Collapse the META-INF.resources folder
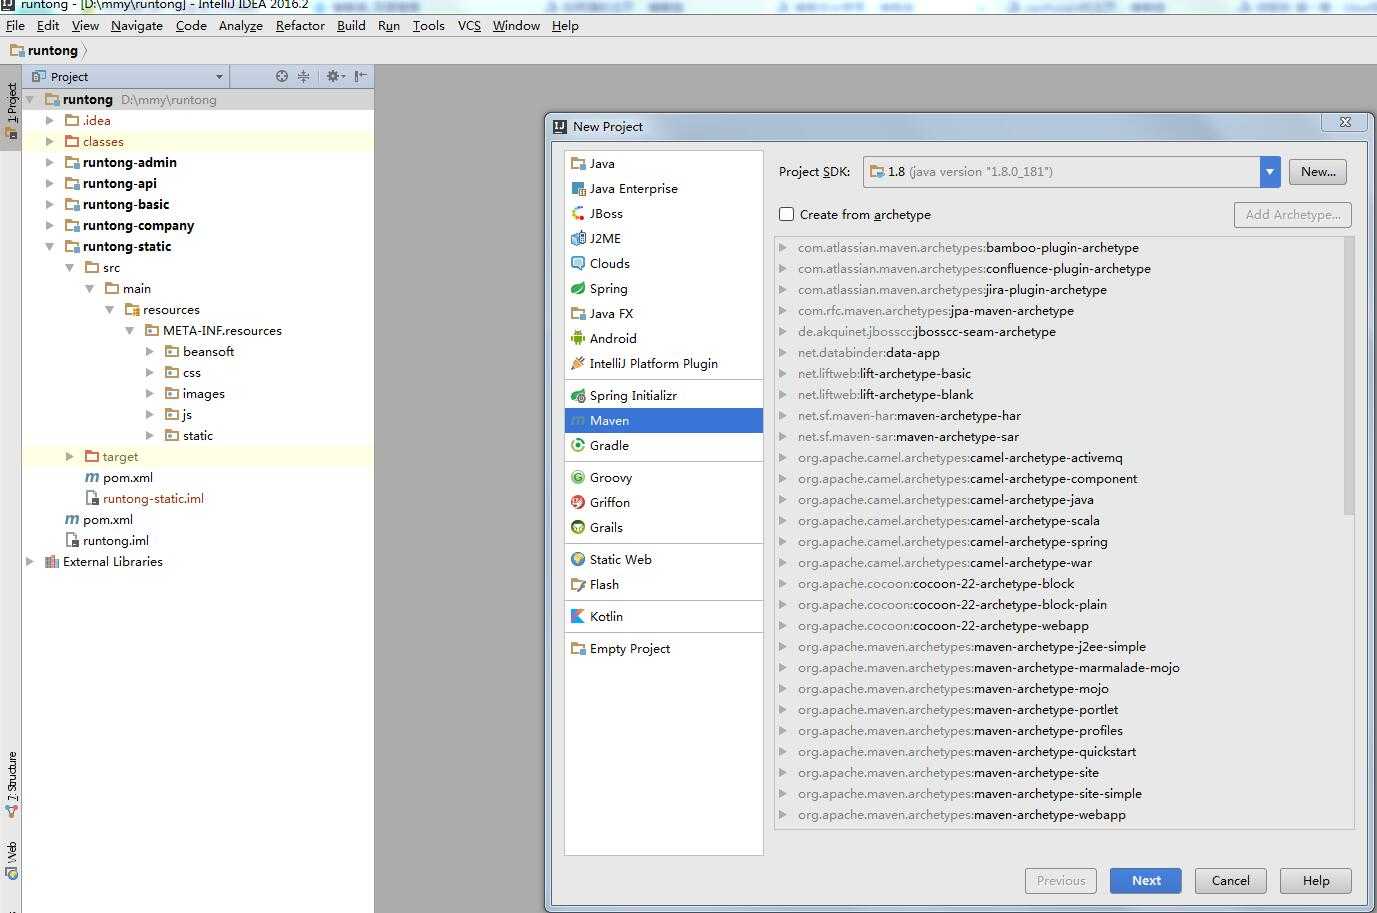The image size is (1377, 913). pyautogui.click(x=130, y=330)
